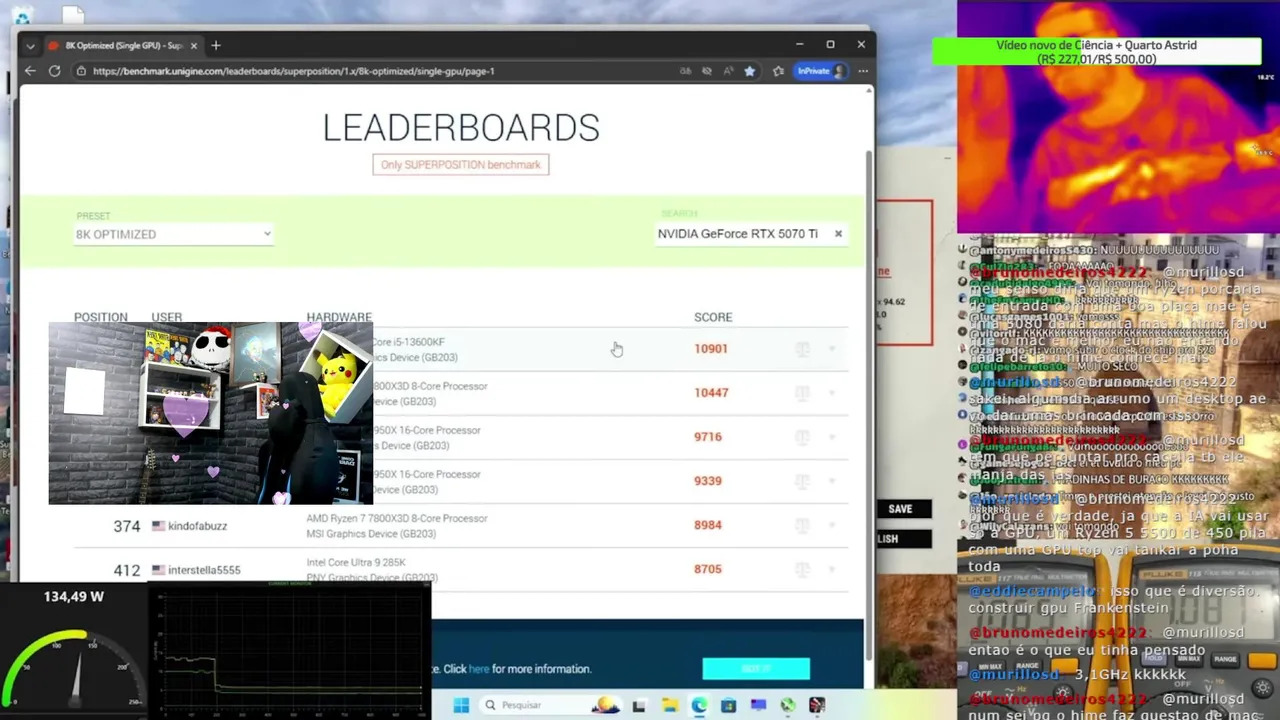
Task: Open user kindofabuzz profile
Action: tap(197, 526)
